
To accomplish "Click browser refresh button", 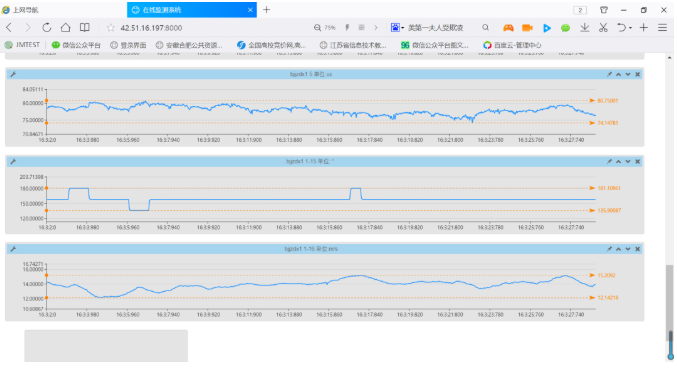I will [x=47, y=28].
